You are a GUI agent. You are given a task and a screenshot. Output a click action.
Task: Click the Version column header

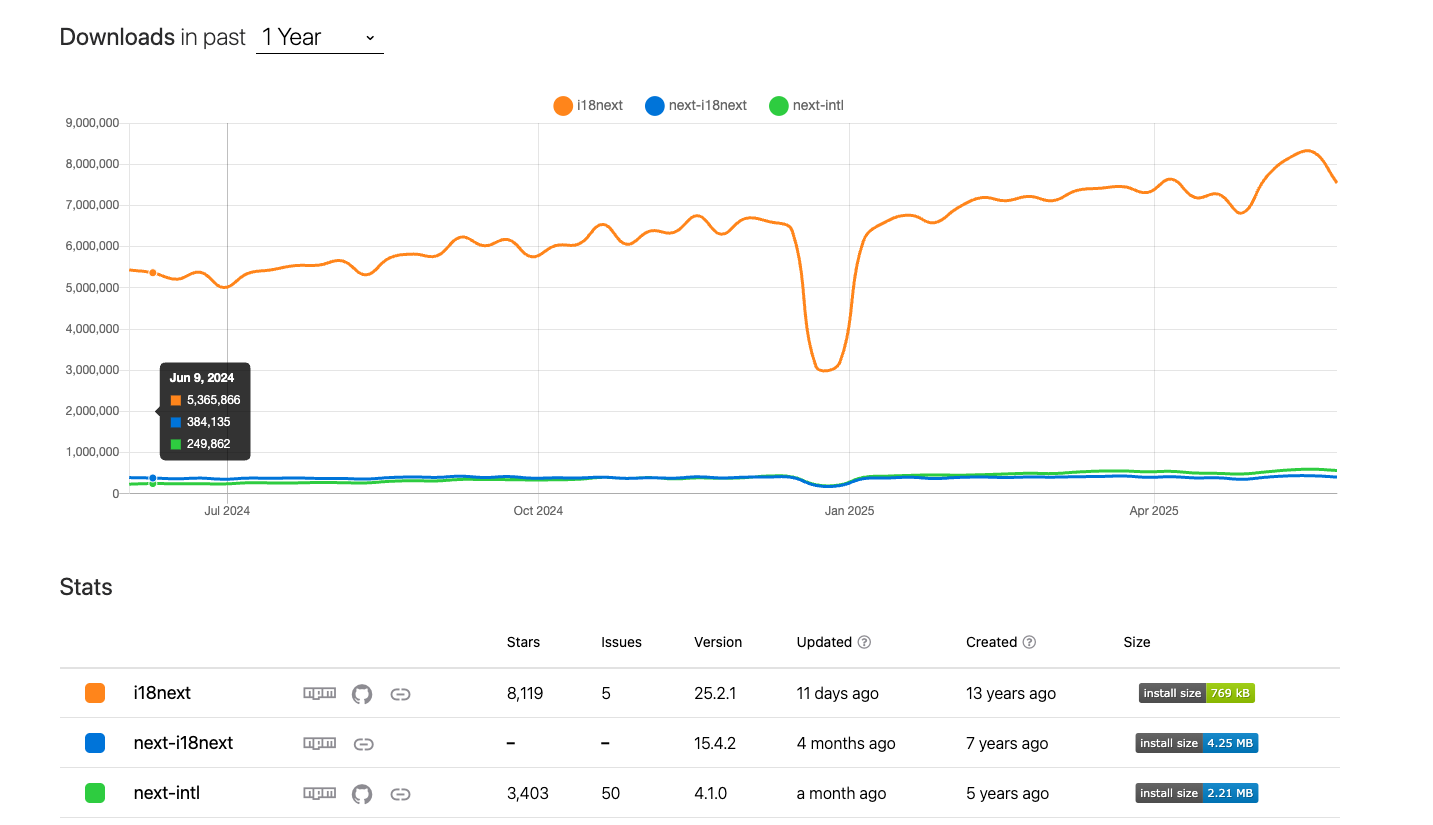click(718, 642)
